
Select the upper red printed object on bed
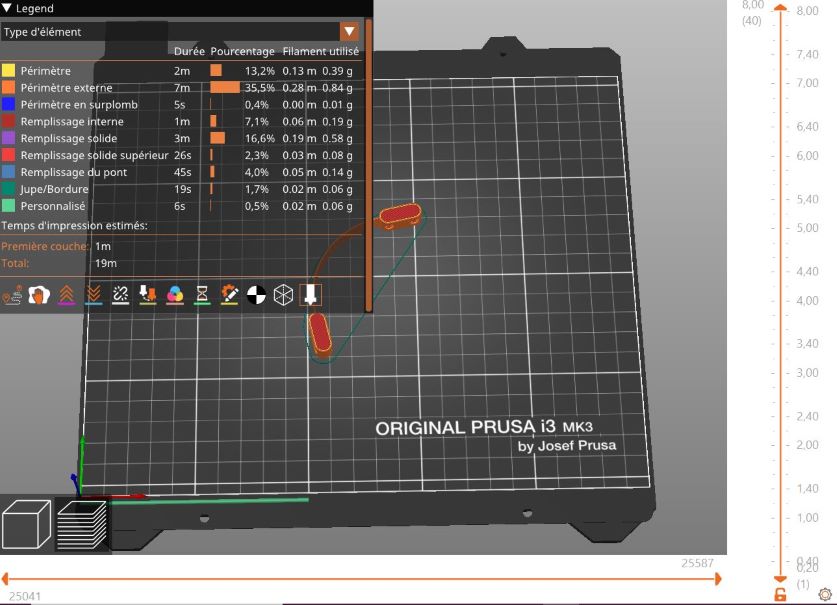click(400, 215)
